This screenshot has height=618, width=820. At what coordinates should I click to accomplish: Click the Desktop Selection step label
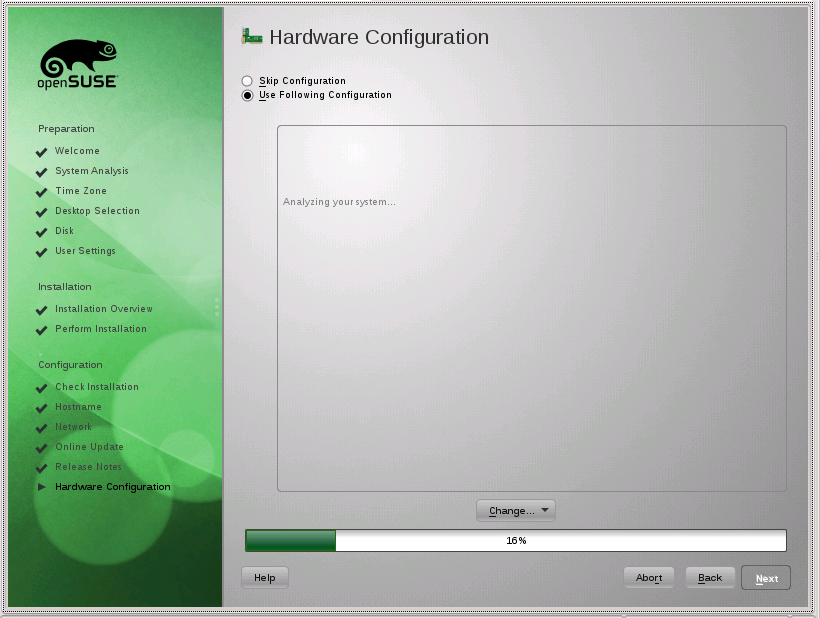point(97,211)
